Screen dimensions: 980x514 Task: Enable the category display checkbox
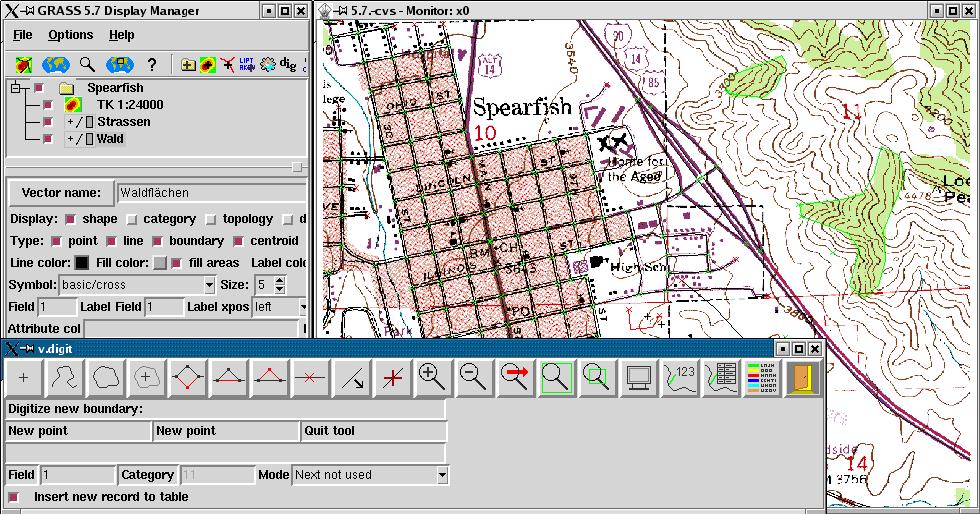click(x=132, y=219)
